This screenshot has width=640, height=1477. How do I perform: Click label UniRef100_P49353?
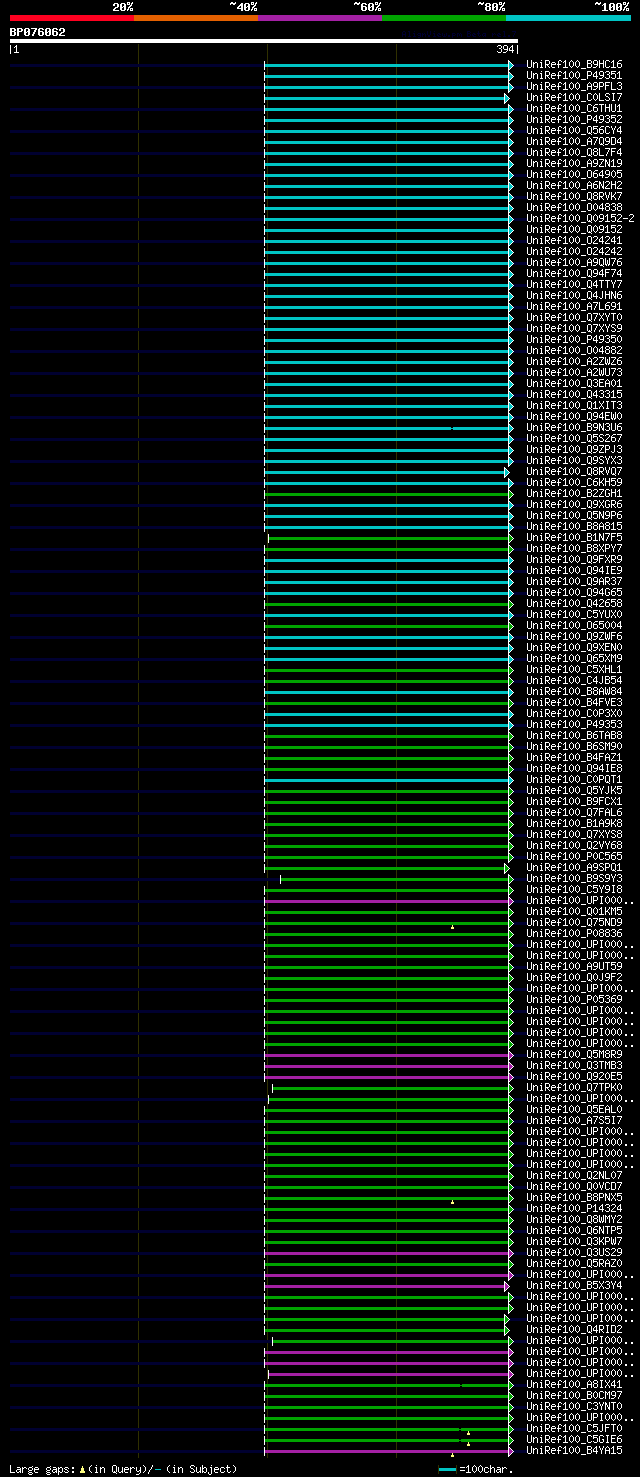pyautogui.click(x=574, y=724)
